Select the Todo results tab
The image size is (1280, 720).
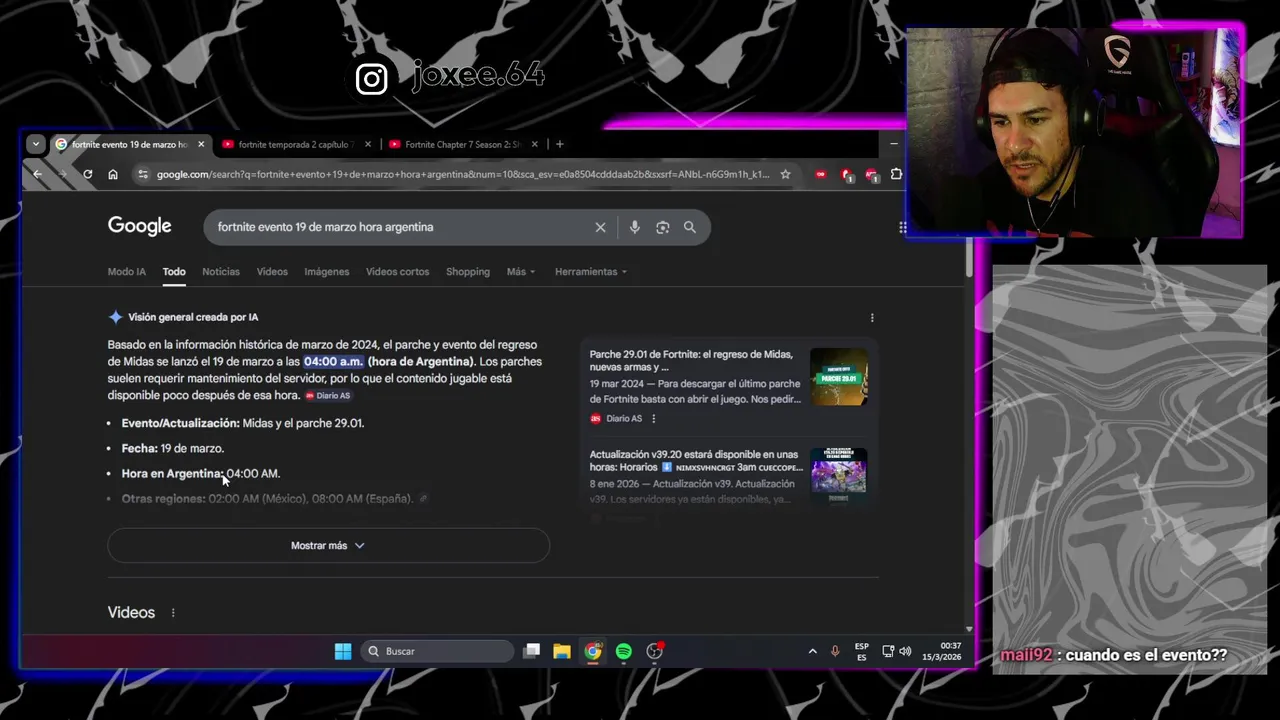(x=174, y=271)
